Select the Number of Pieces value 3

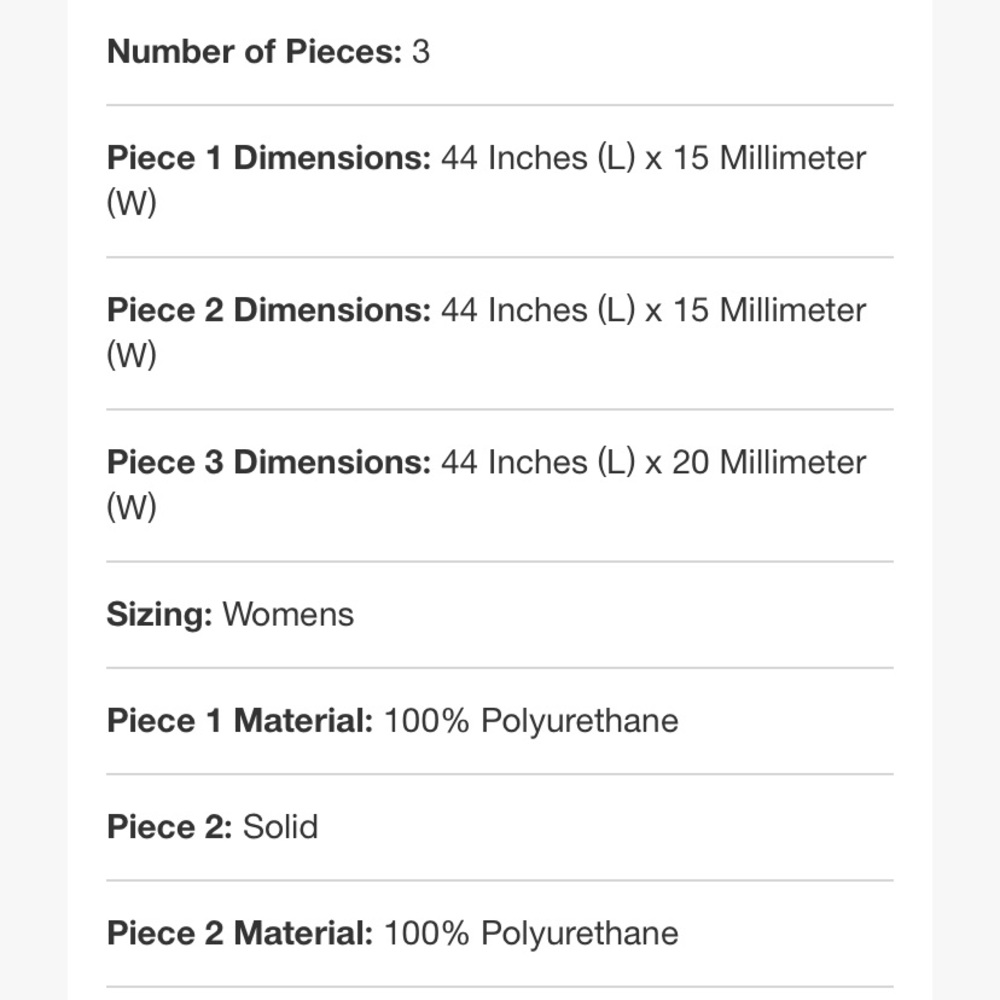[421, 52]
